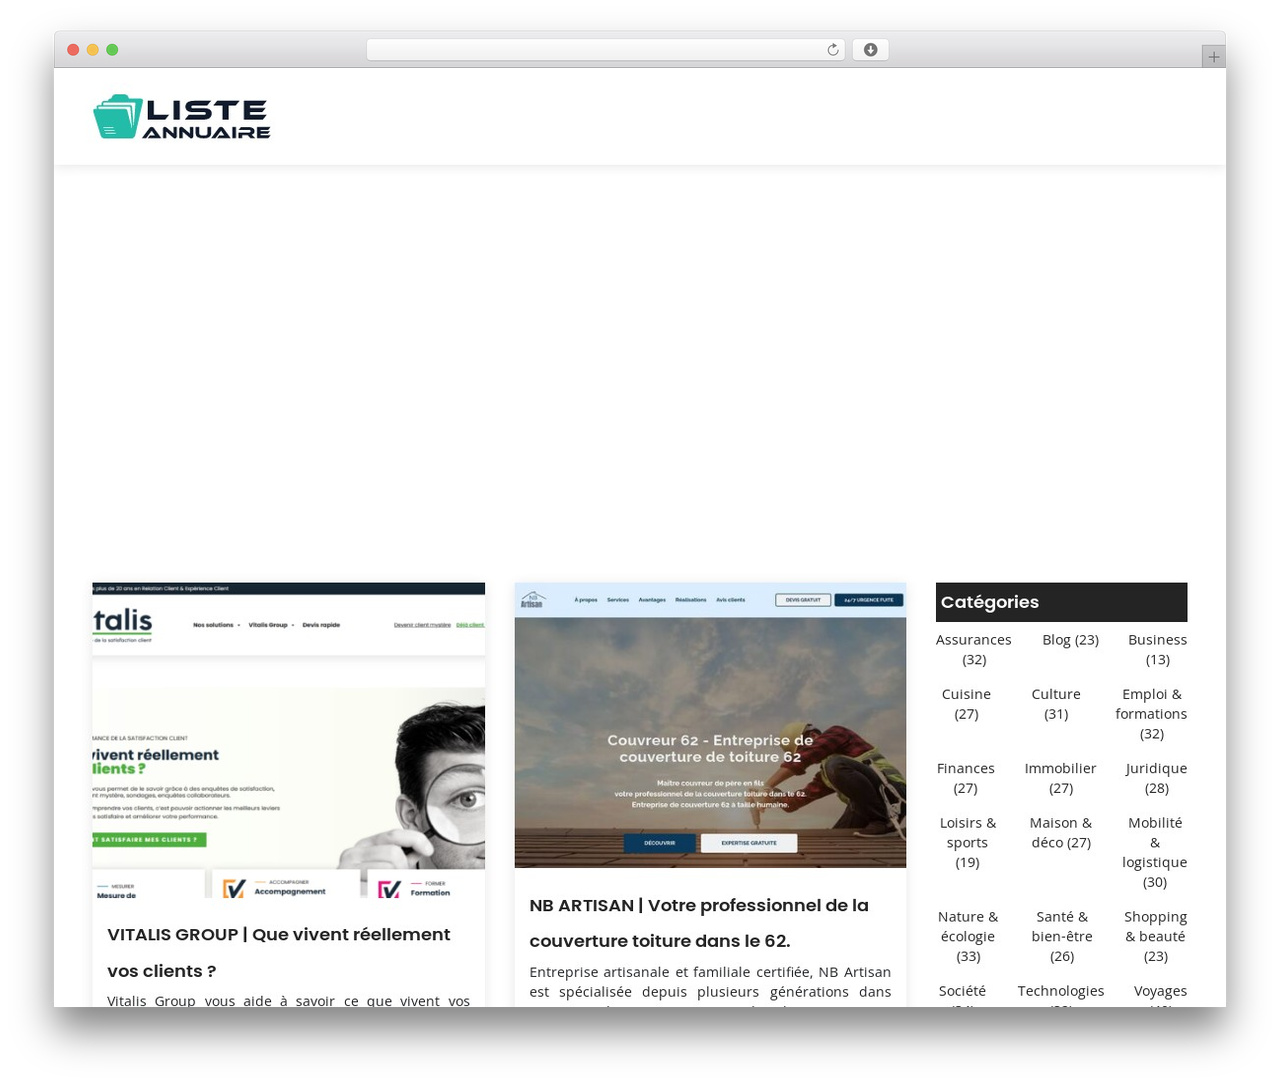Click the Liste Annuaire logo
The image size is (1280, 1084).
(182, 117)
